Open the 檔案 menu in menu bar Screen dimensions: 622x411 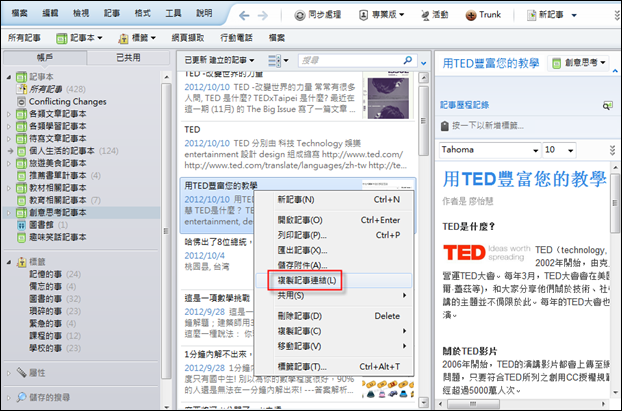click(19, 13)
